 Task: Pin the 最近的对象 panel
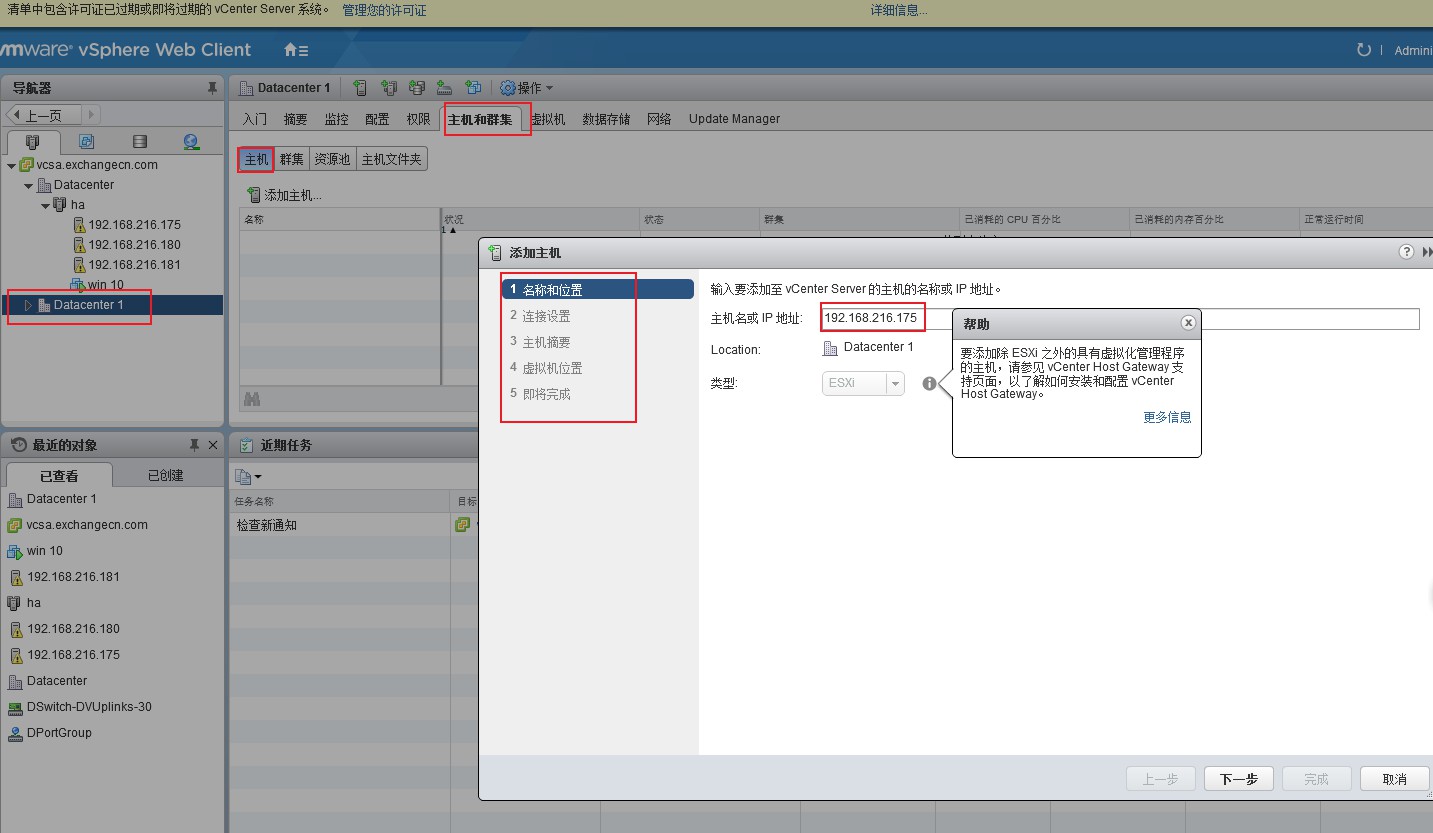pyautogui.click(x=195, y=445)
